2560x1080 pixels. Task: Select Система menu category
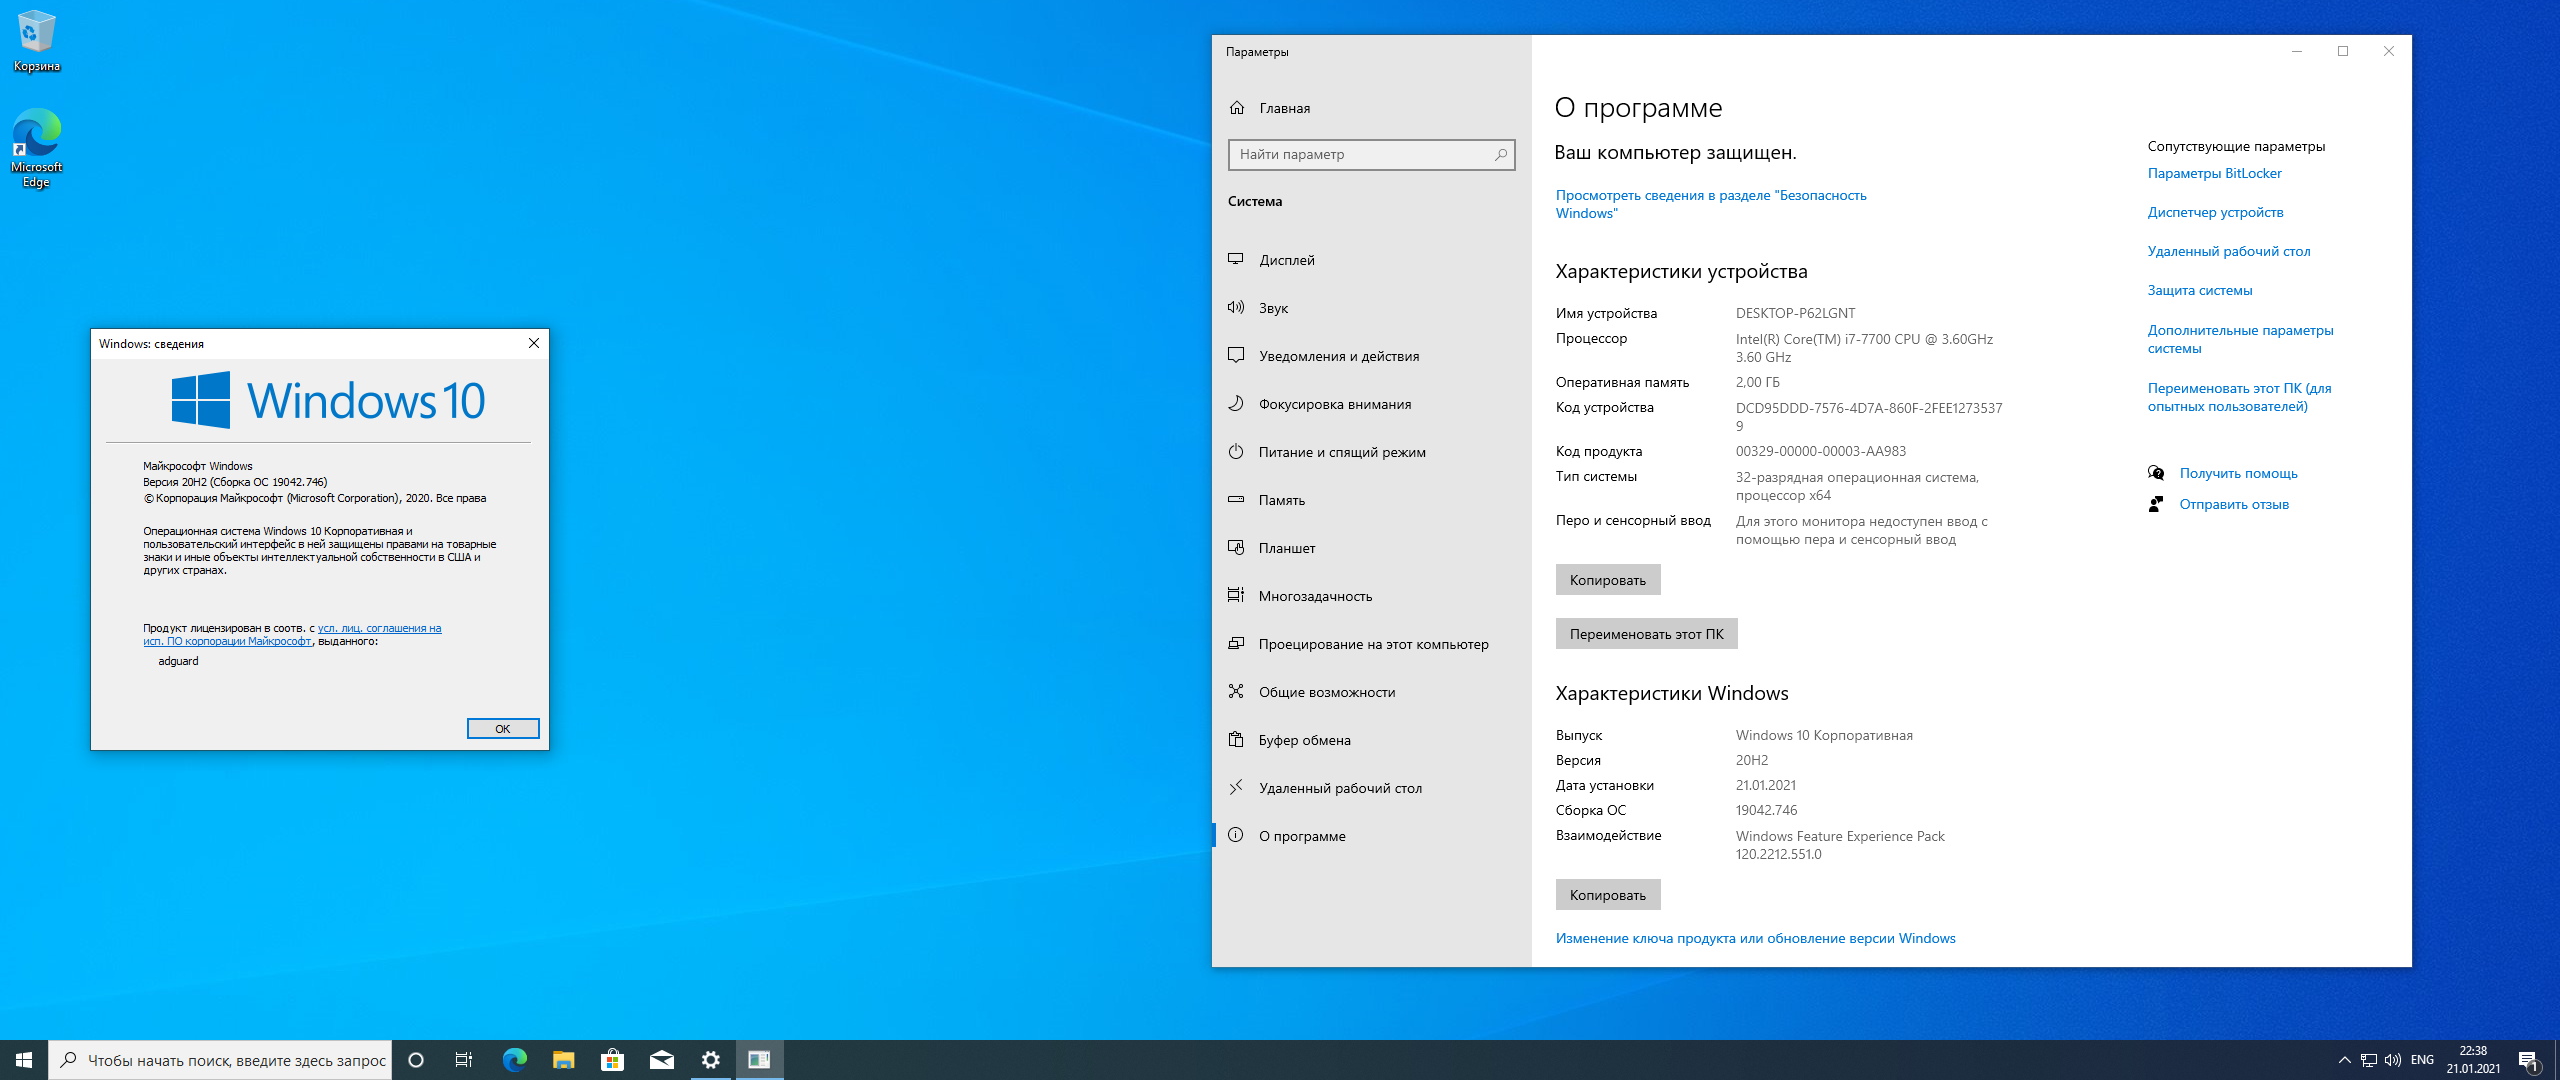point(1254,201)
